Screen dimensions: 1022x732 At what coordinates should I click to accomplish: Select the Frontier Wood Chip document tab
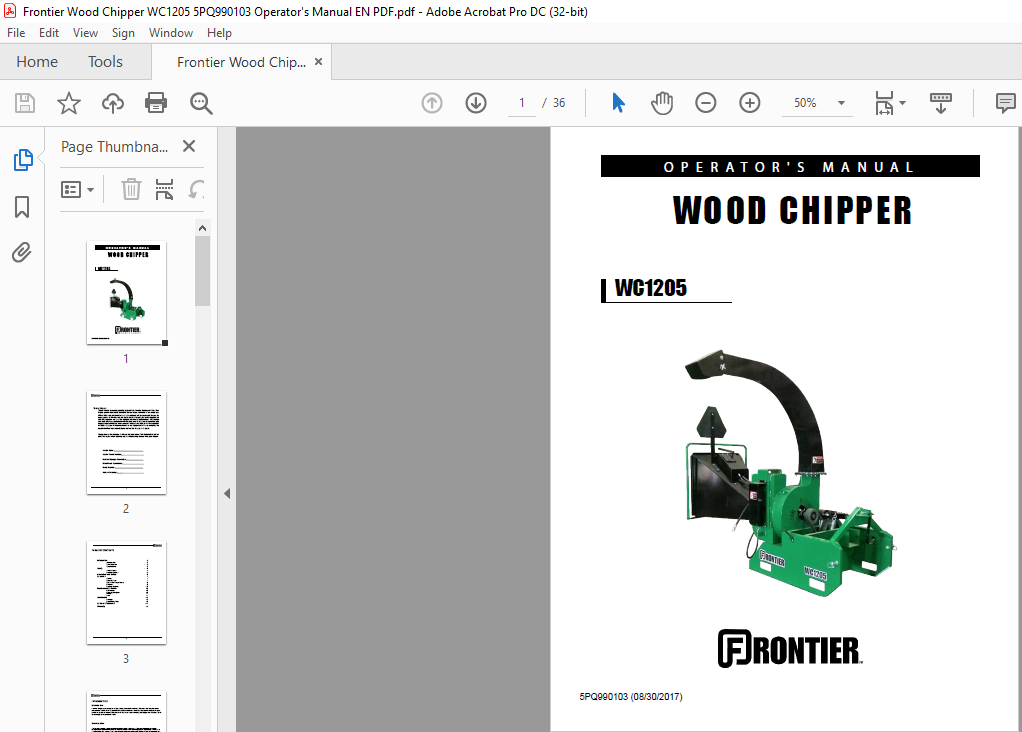[x=241, y=62]
